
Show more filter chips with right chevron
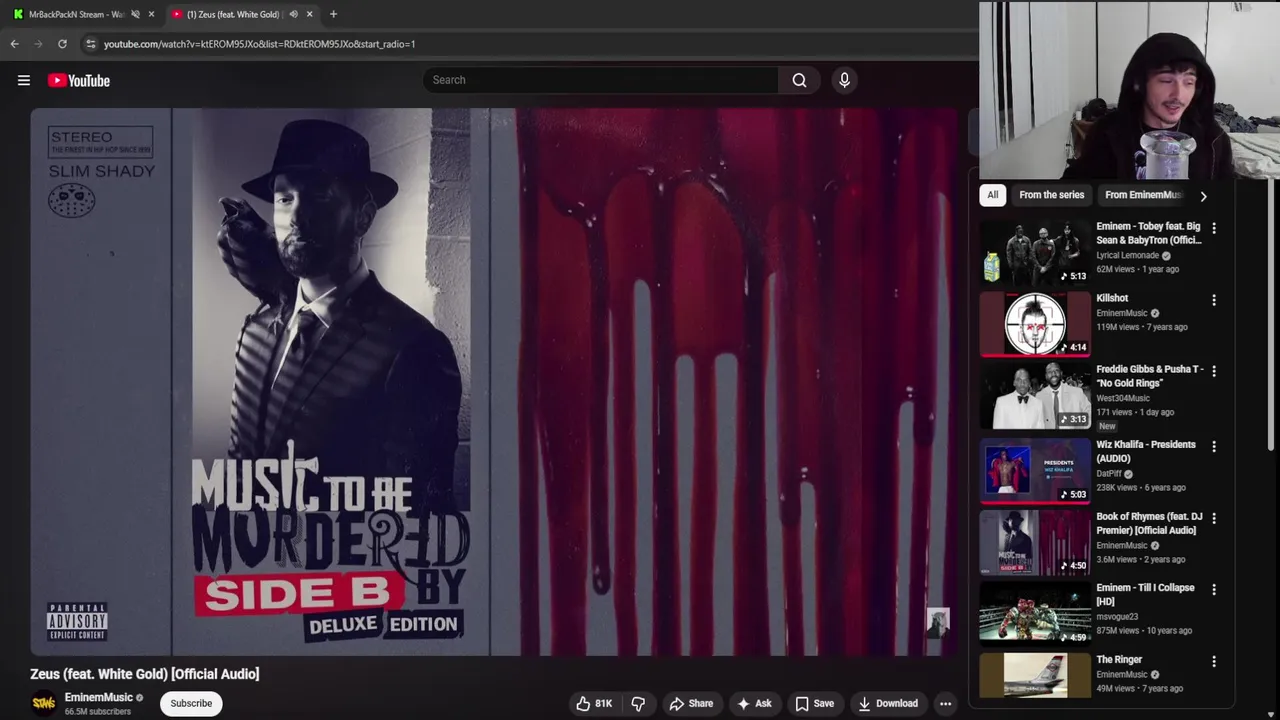pyautogui.click(x=1203, y=196)
